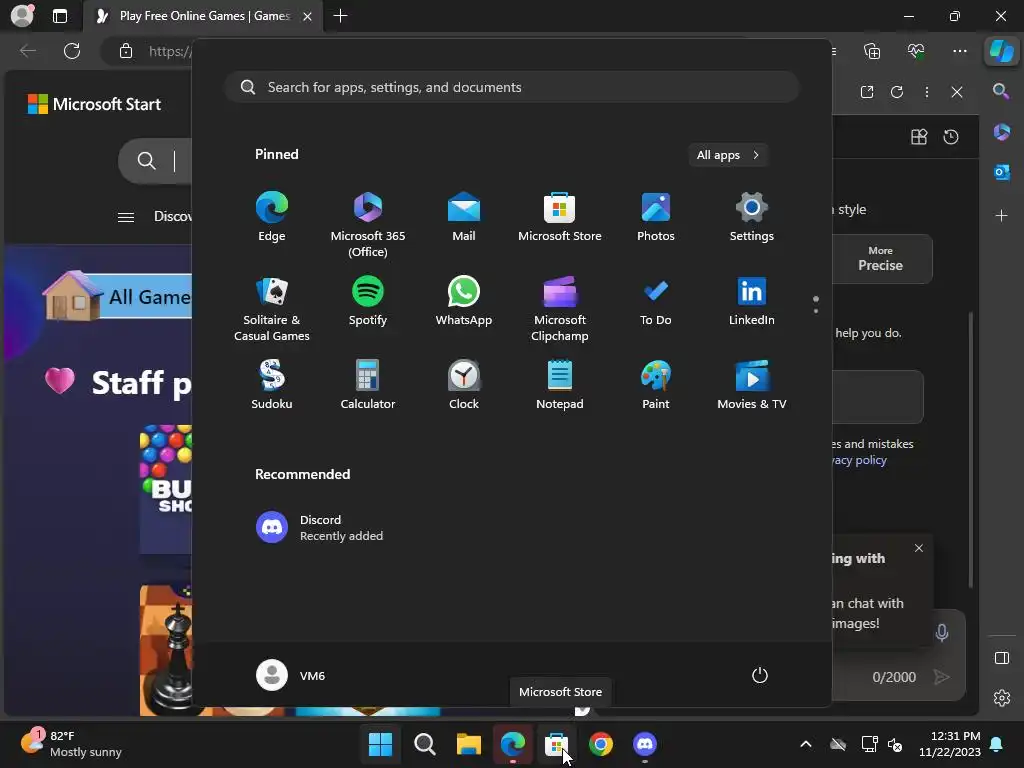Open Discord from the taskbar

(x=645, y=744)
